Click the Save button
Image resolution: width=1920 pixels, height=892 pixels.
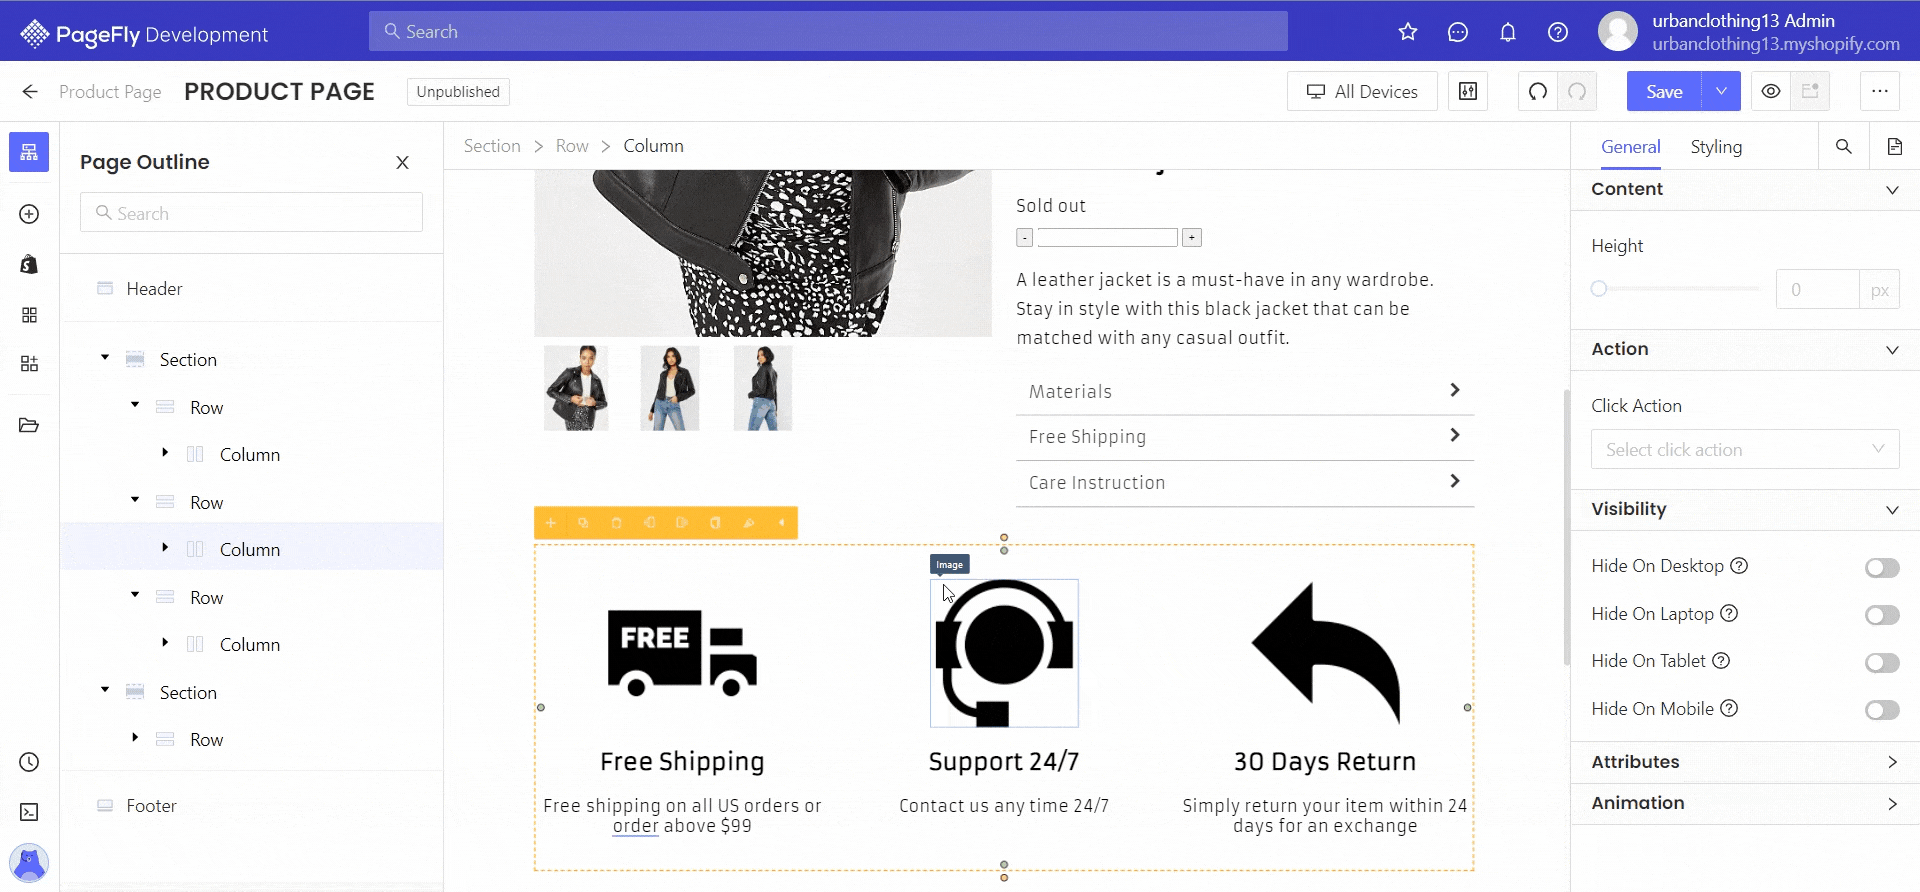1664,91
